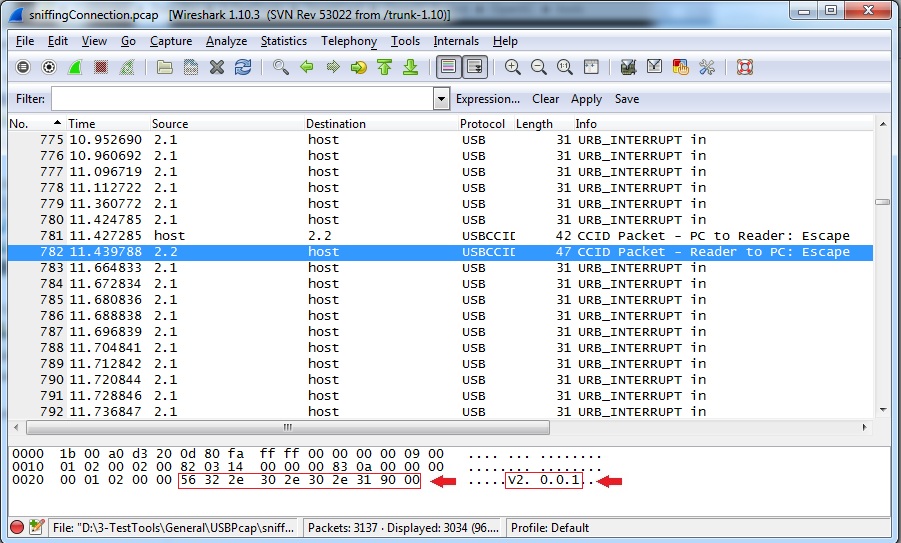Go to packet number icon
The image size is (901, 543).
[359, 67]
